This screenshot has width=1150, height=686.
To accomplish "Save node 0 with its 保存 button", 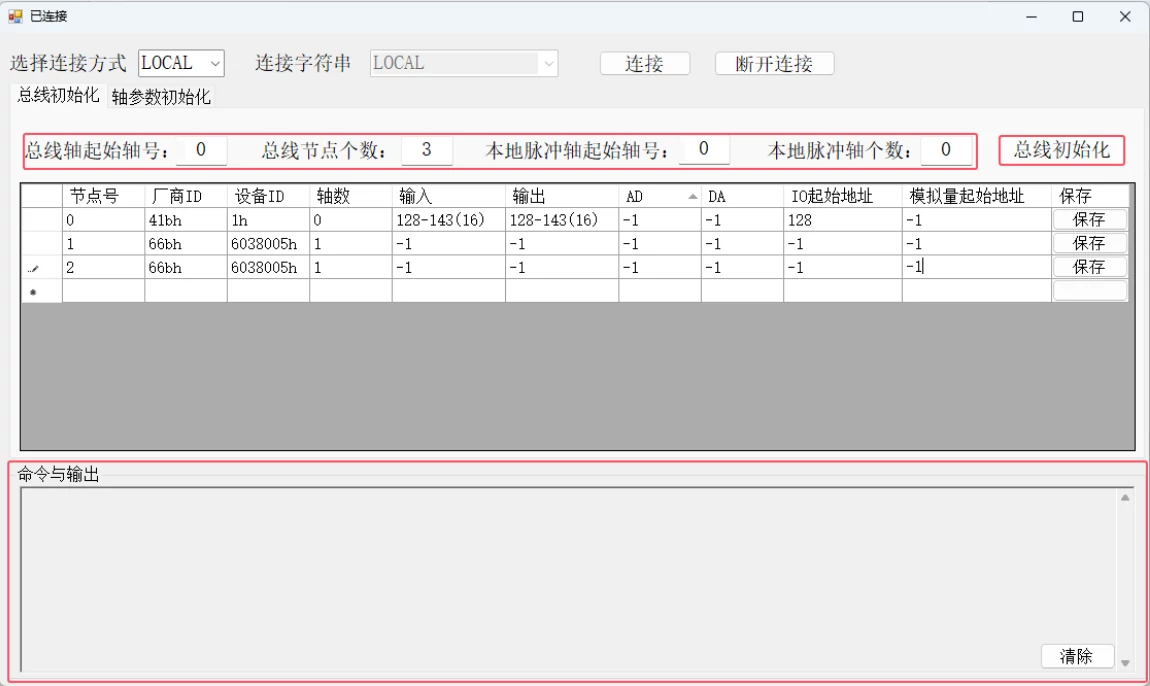I will coord(1089,219).
